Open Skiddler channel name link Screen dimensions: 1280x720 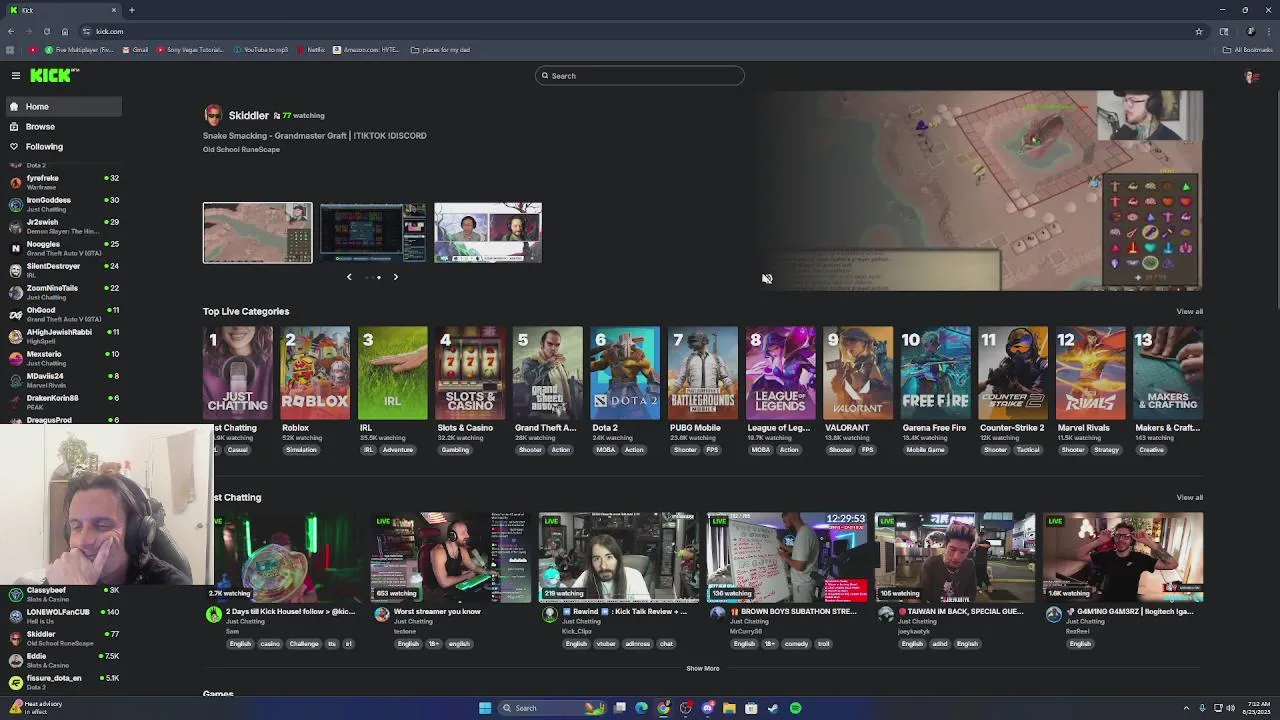coord(248,115)
